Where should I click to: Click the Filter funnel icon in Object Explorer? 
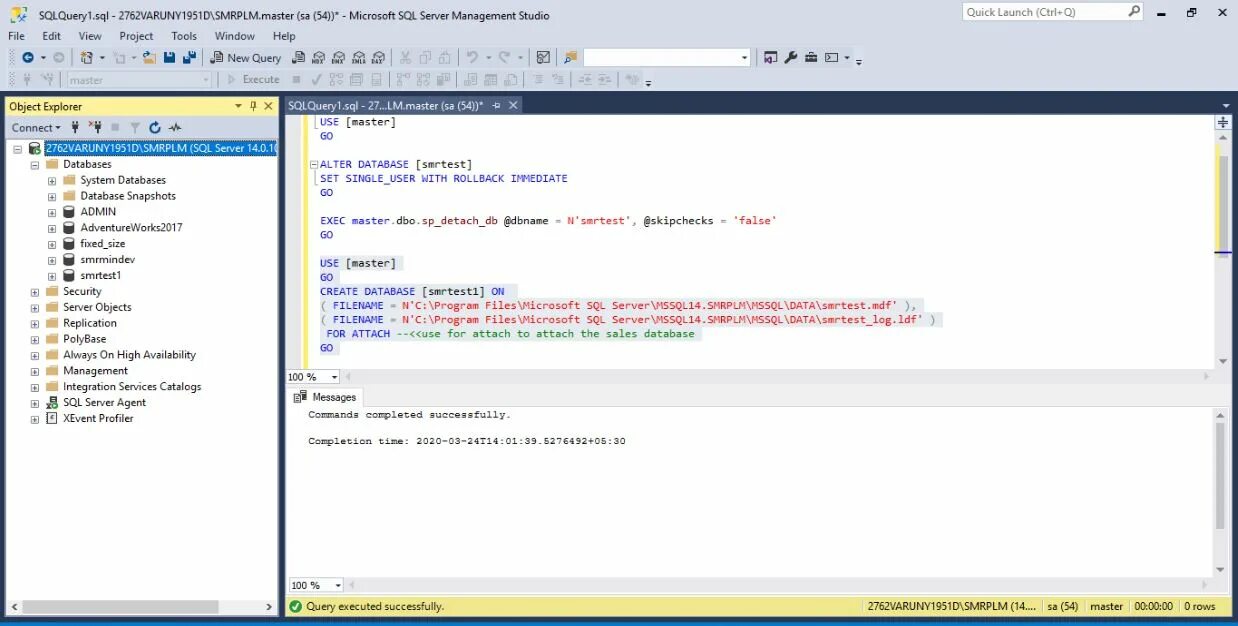point(135,128)
